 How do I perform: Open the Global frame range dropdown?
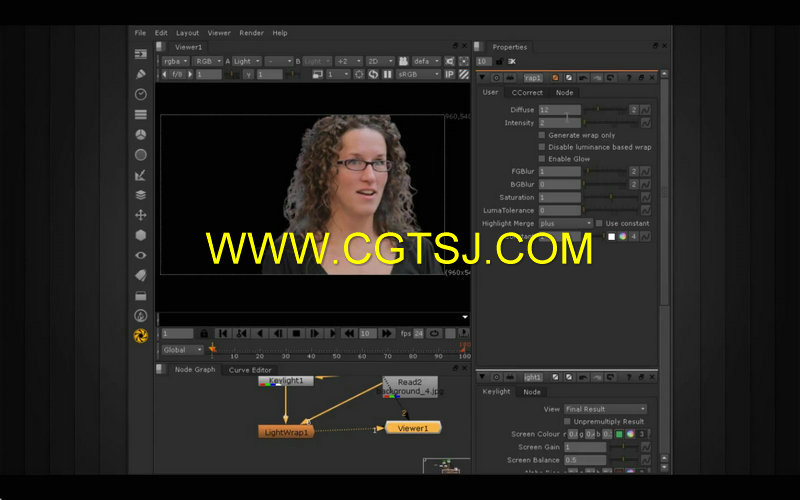click(183, 350)
